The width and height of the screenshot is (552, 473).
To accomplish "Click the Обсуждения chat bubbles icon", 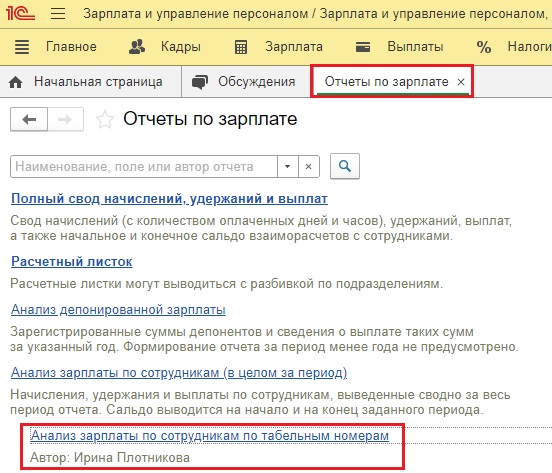I will coord(200,82).
